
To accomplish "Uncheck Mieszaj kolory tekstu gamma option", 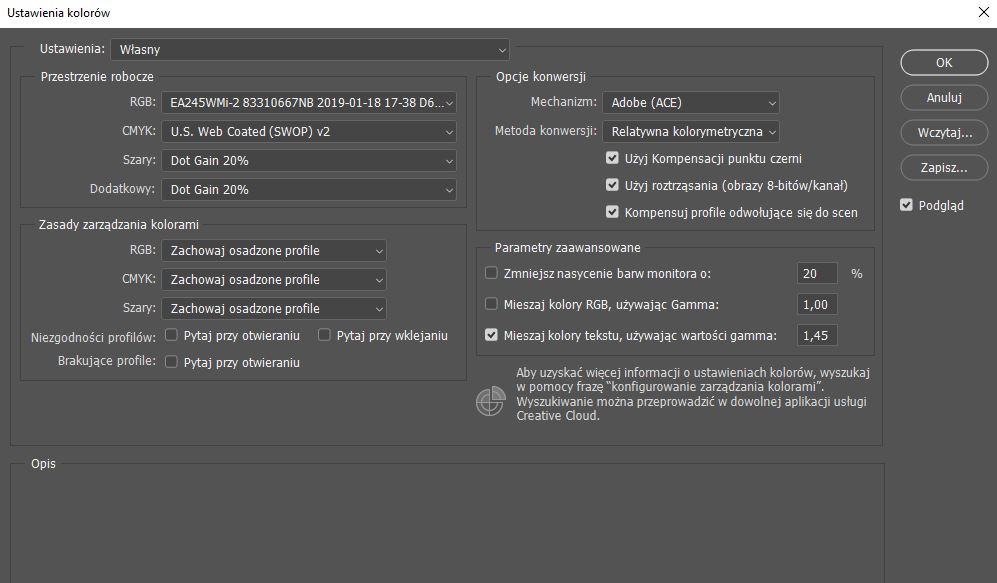I will pyautogui.click(x=491, y=335).
